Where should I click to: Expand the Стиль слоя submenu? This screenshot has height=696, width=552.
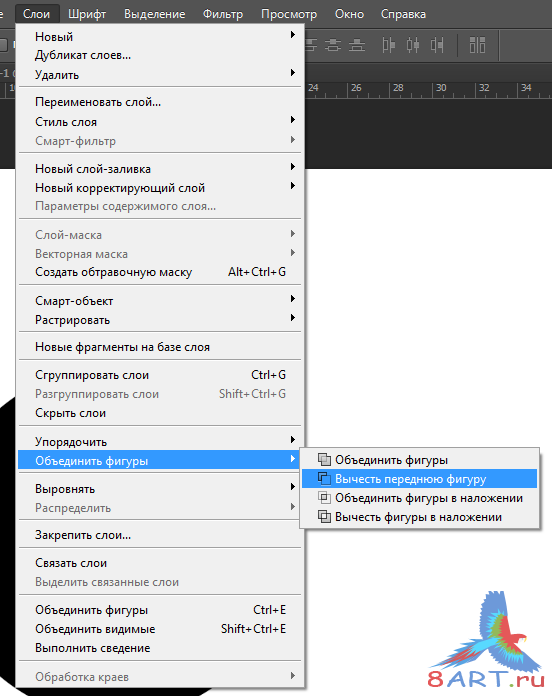[160, 122]
